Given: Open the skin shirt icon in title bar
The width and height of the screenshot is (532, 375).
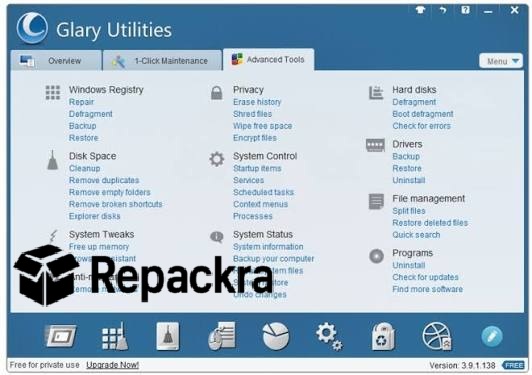Looking at the screenshot, I should click(x=420, y=10).
